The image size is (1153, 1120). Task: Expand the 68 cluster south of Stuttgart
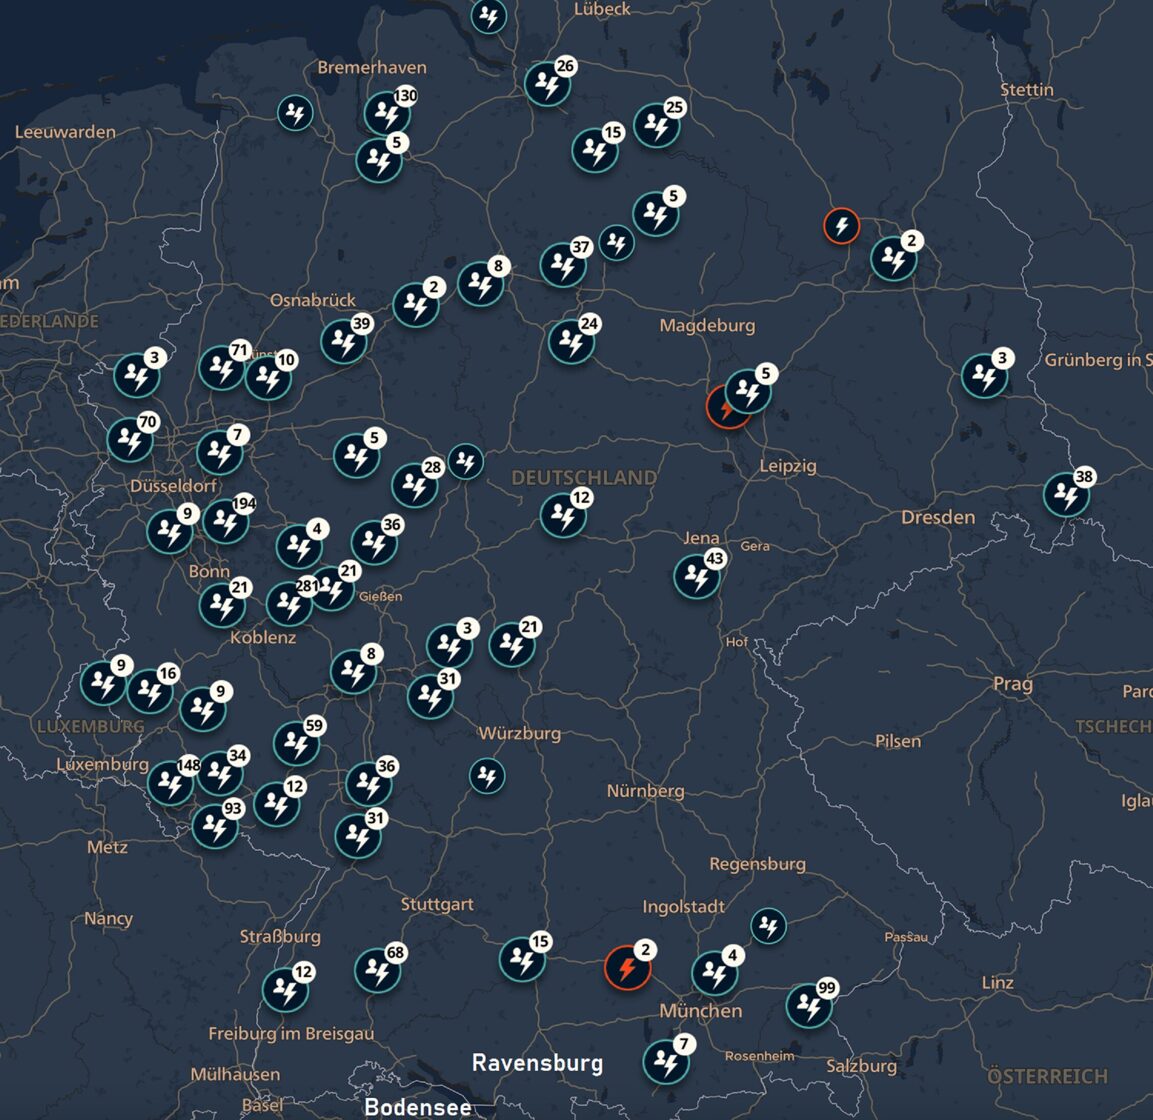tap(377, 970)
